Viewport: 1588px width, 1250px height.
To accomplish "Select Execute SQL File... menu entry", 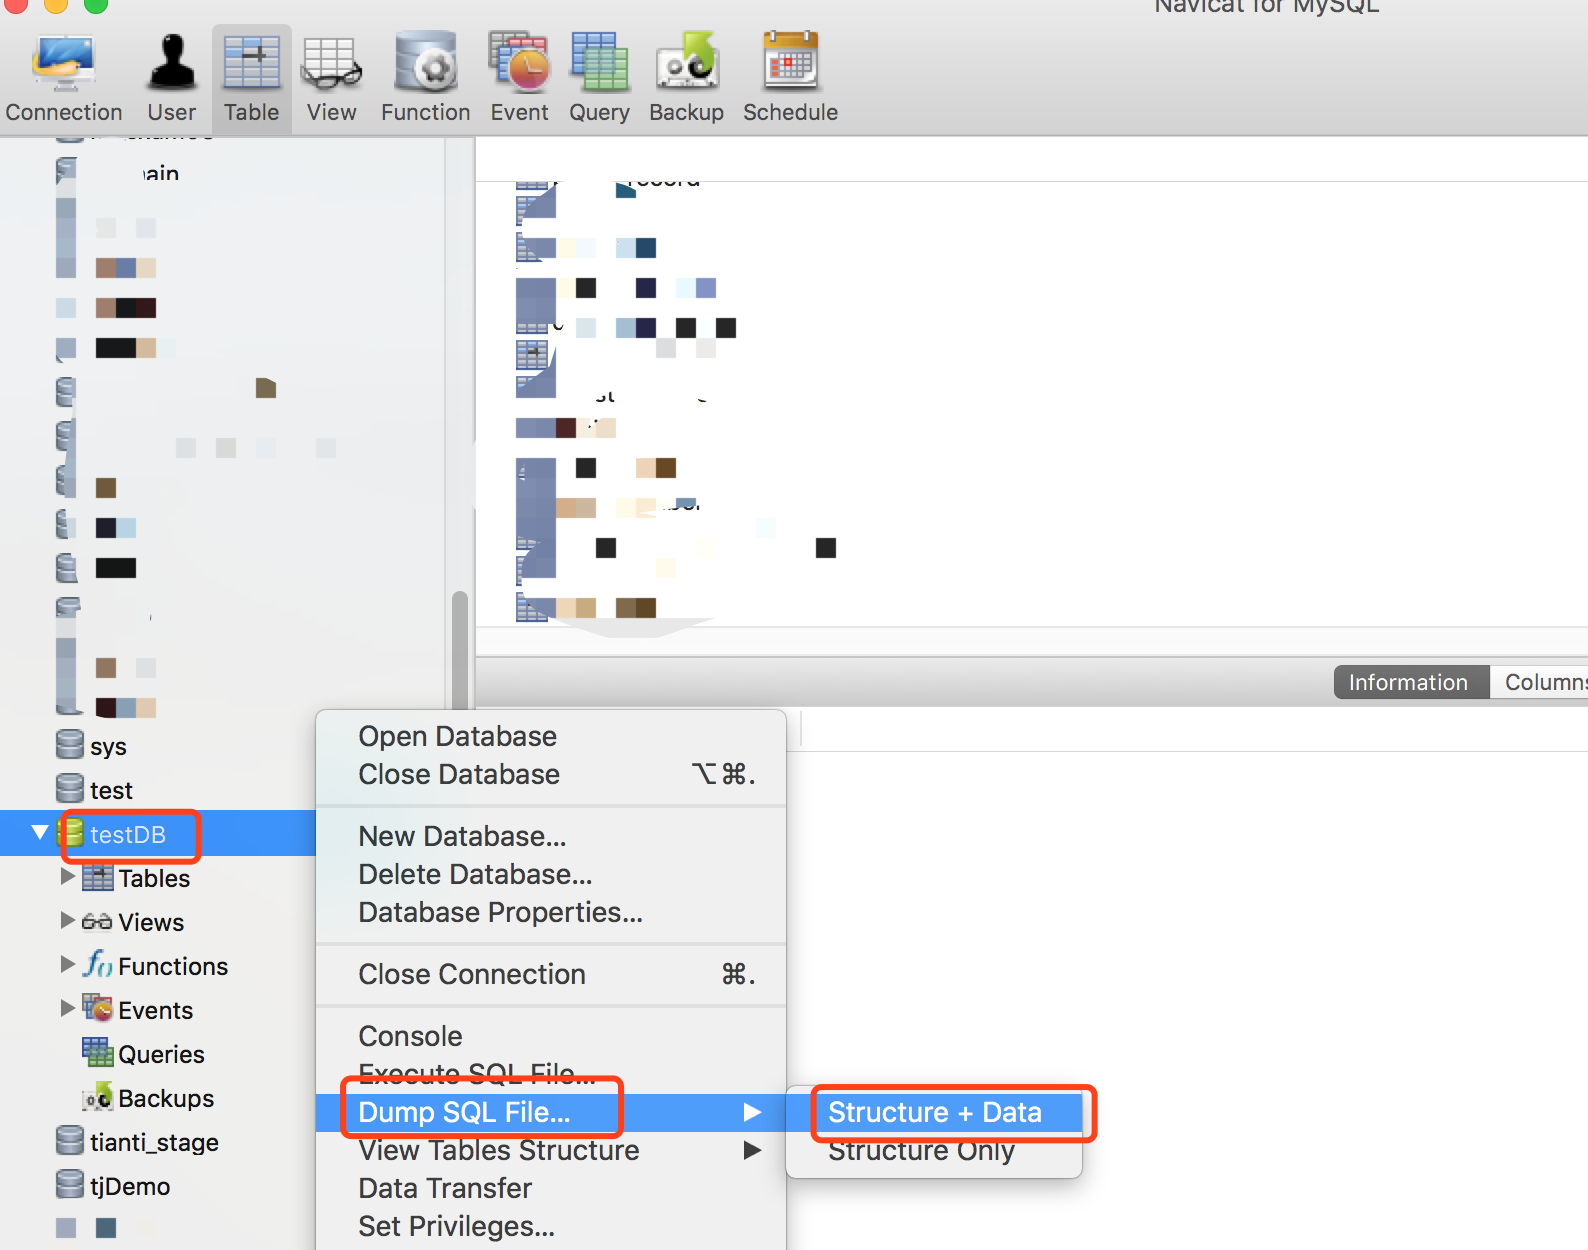I will coord(551,1074).
